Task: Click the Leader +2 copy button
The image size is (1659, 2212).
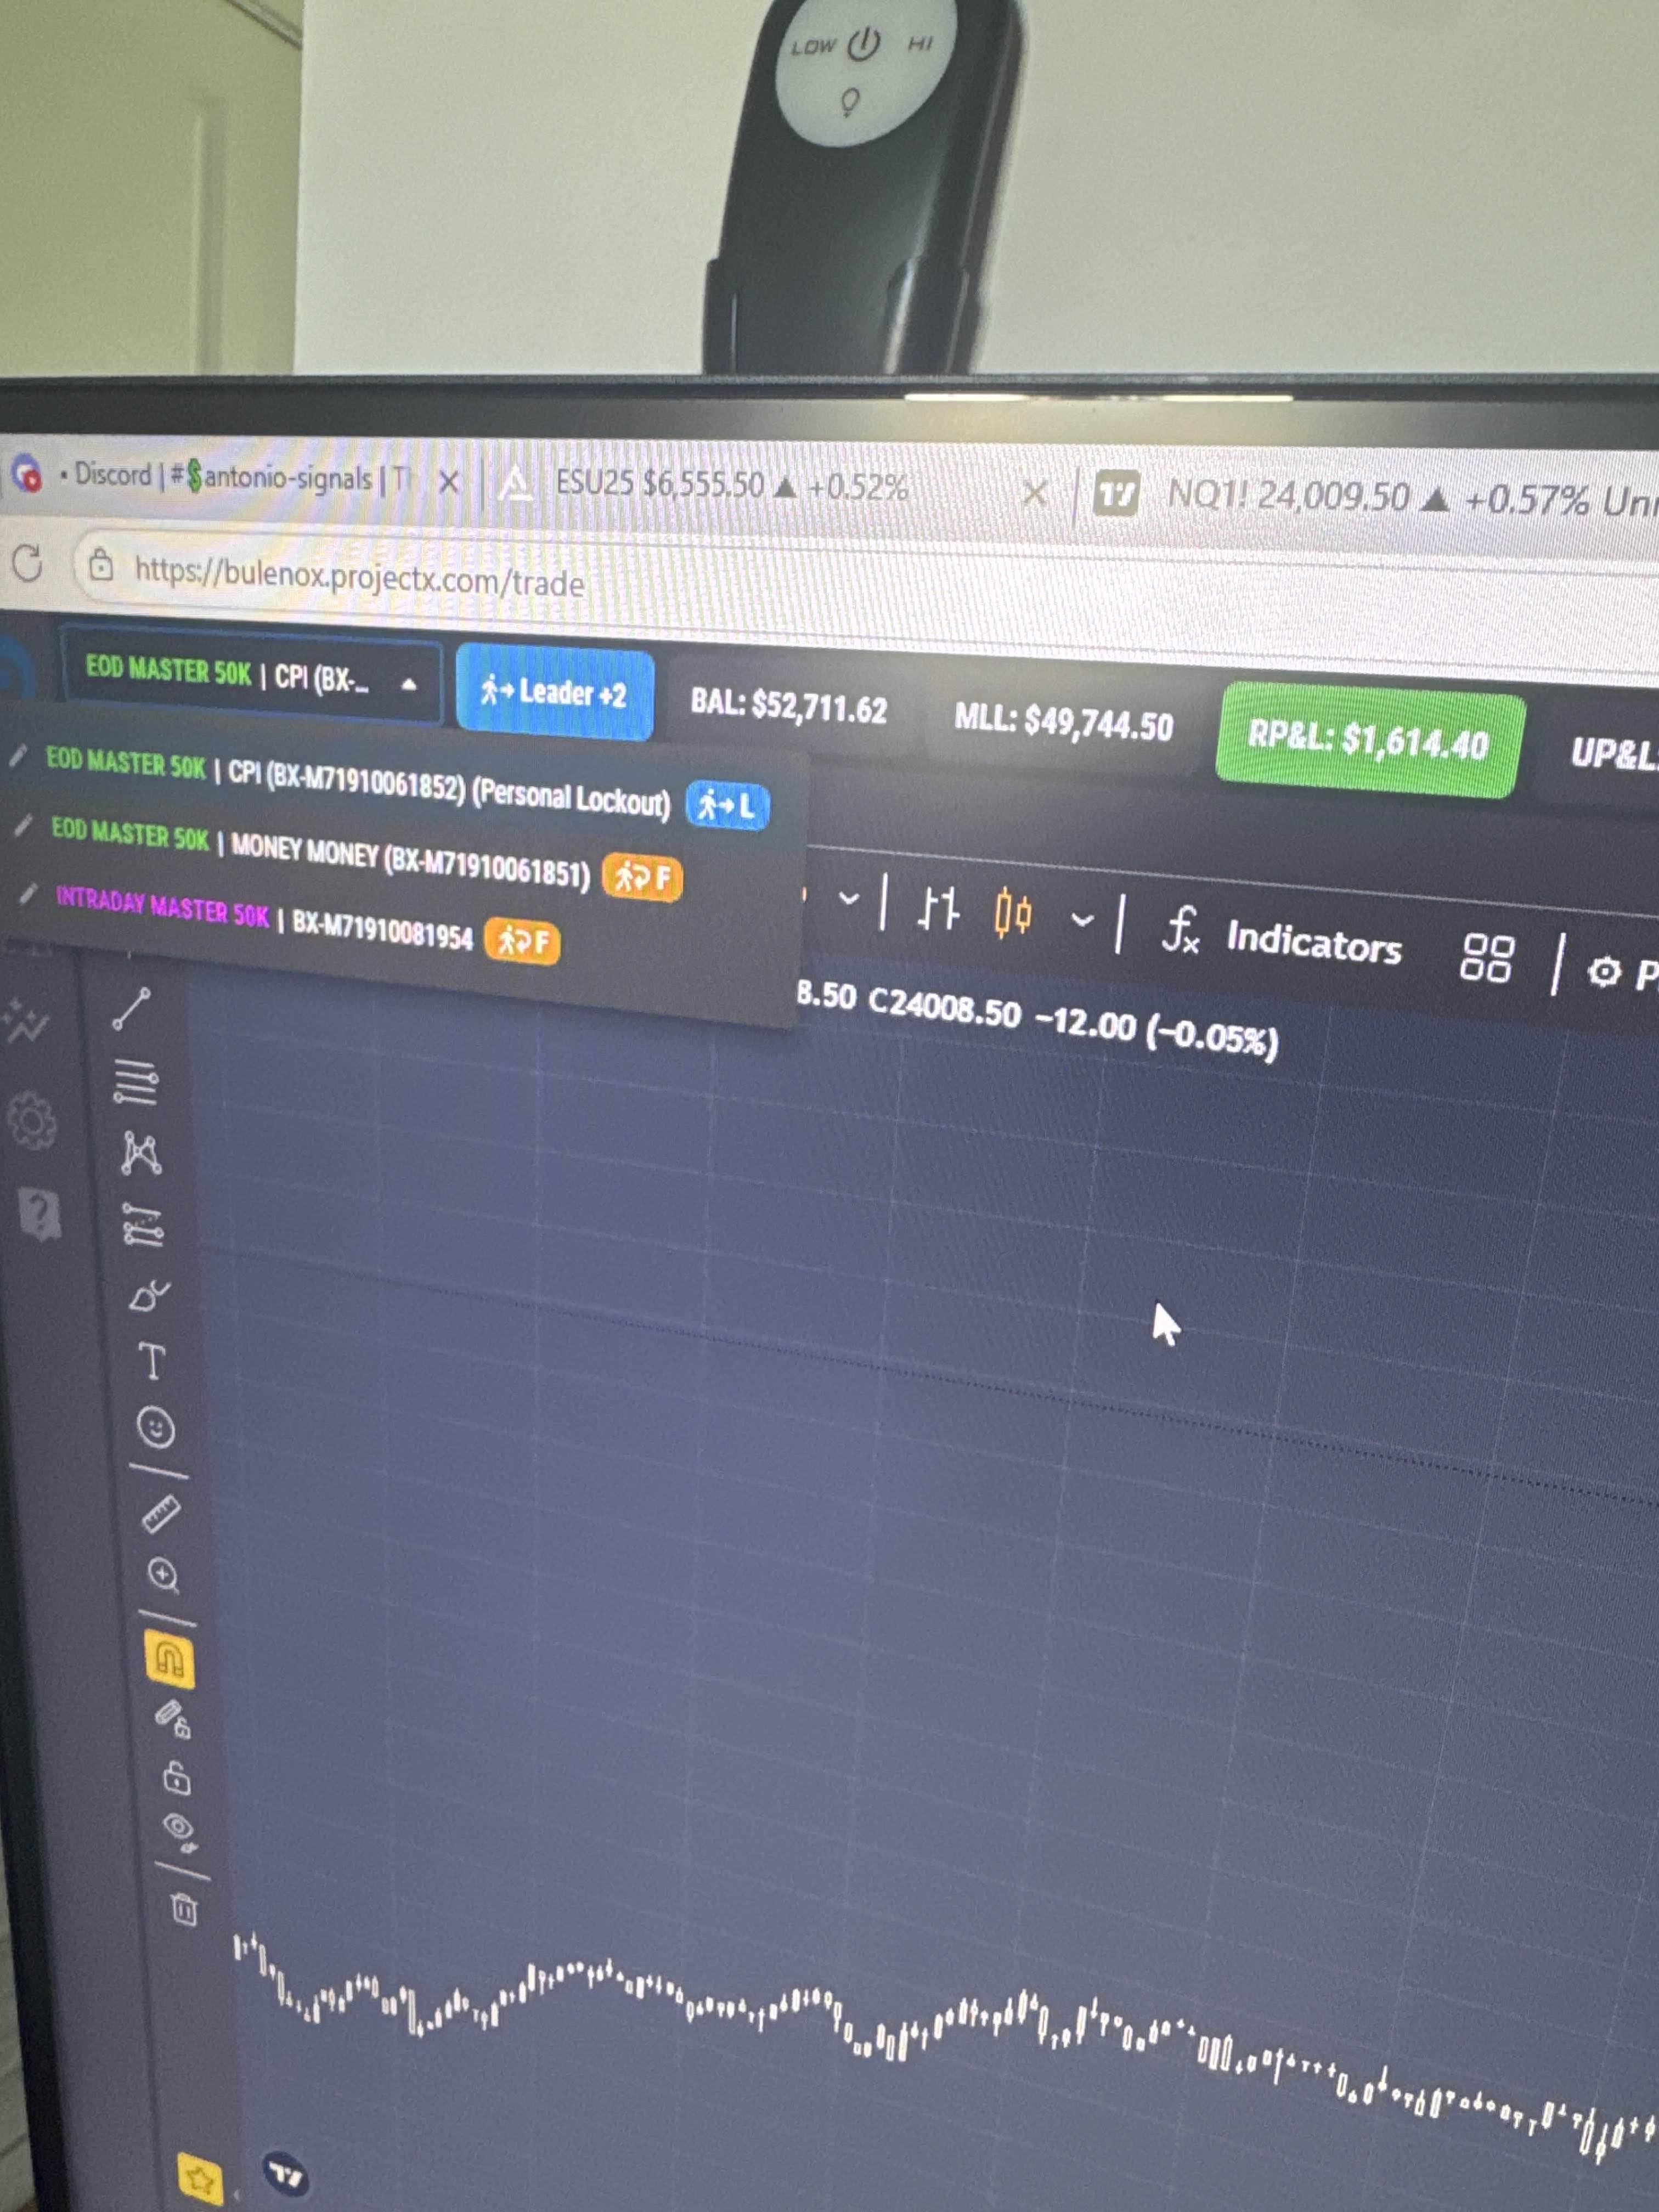Action: [x=555, y=693]
